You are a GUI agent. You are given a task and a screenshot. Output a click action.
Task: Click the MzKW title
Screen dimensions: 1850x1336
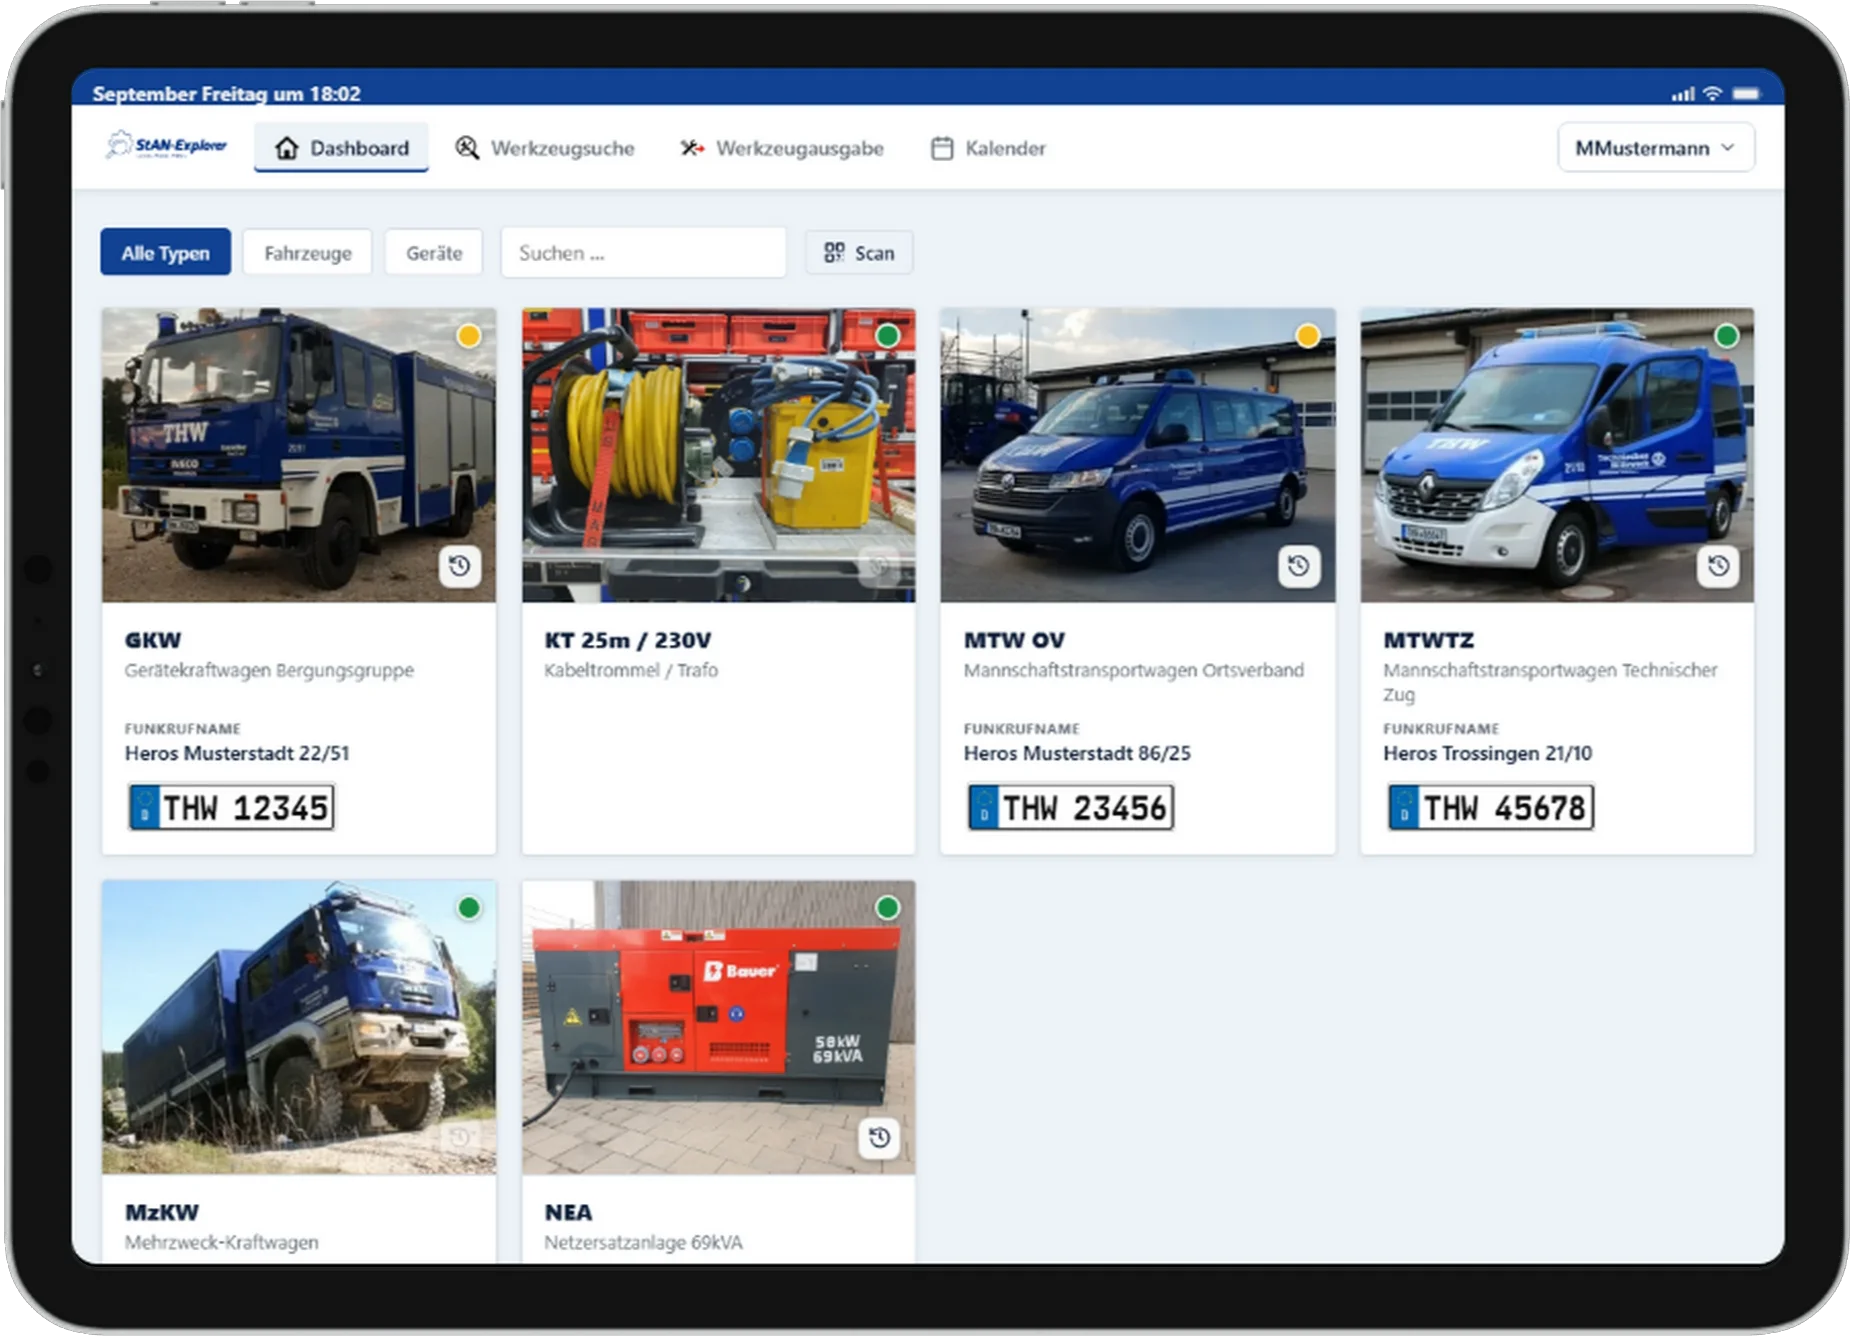click(162, 1212)
